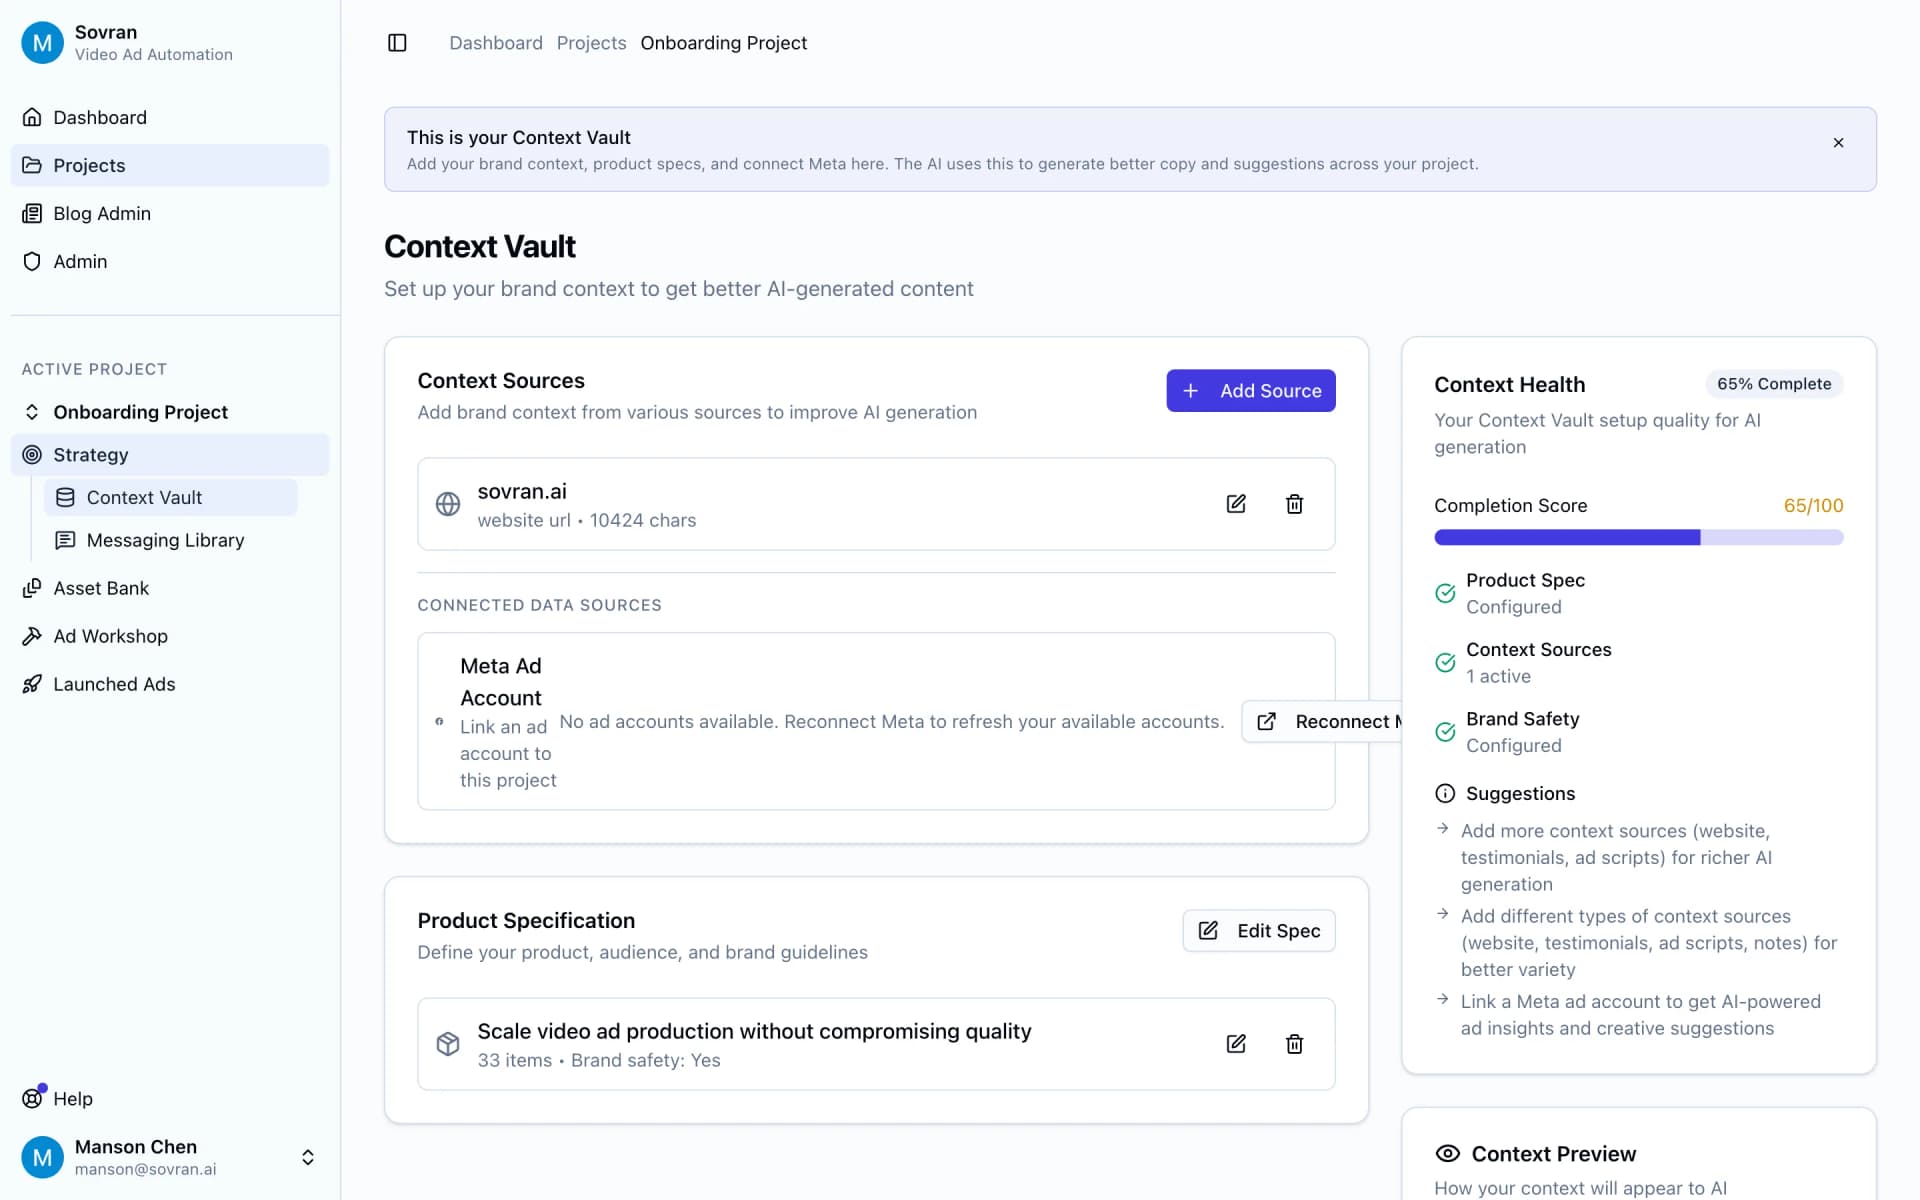Toggle the Sovran workspace avatar
1920x1200 pixels.
click(42, 42)
